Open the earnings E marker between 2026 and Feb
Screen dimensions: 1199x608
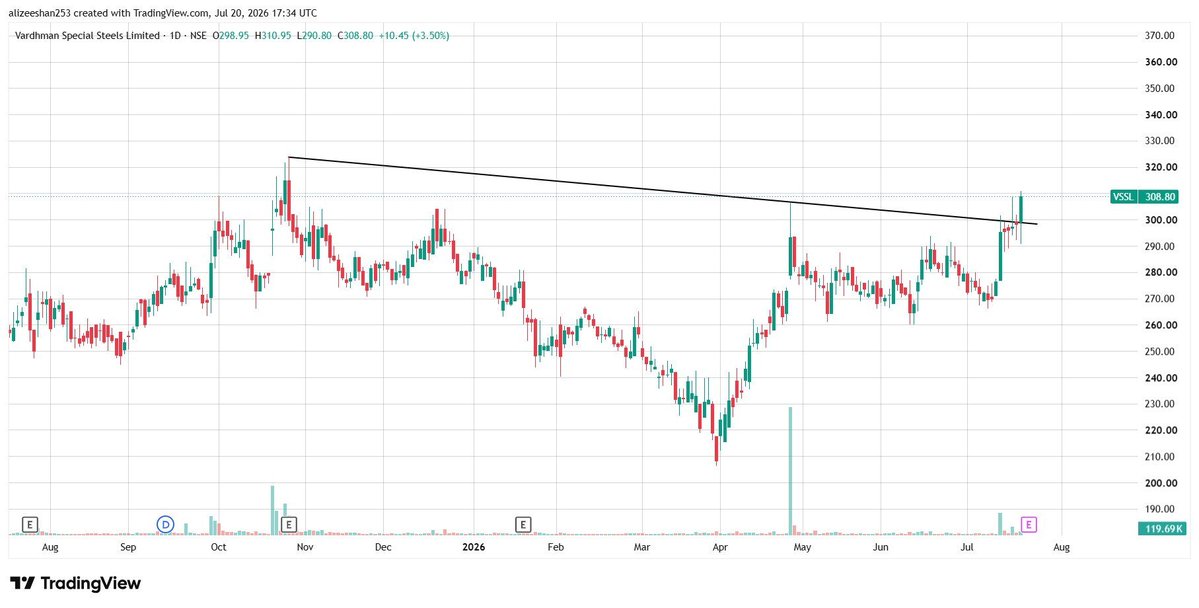(x=523, y=525)
